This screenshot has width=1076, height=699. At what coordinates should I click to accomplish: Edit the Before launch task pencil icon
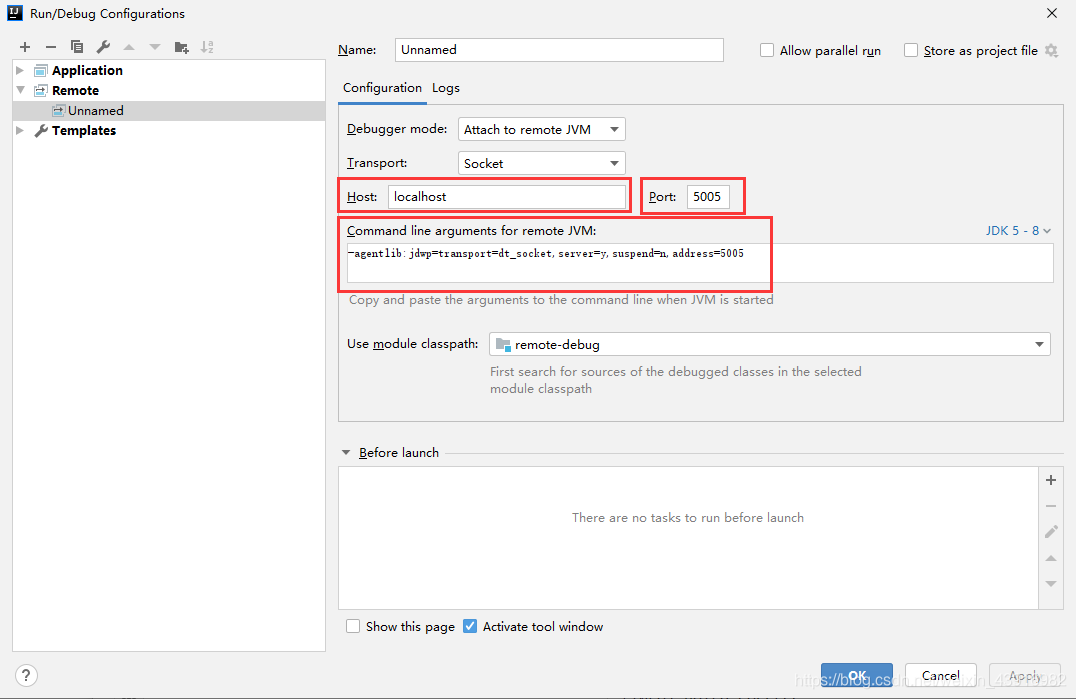coord(1051,532)
